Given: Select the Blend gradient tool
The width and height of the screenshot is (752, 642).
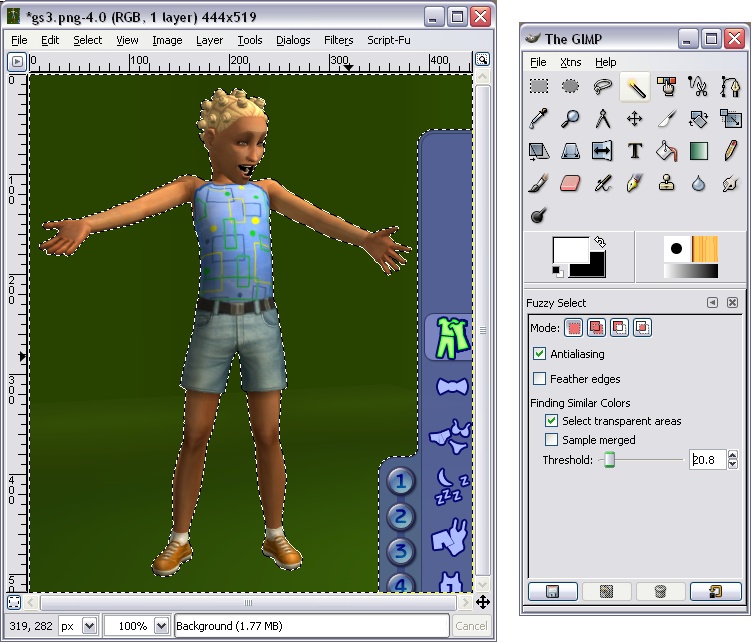Looking at the screenshot, I should (x=698, y=151).
